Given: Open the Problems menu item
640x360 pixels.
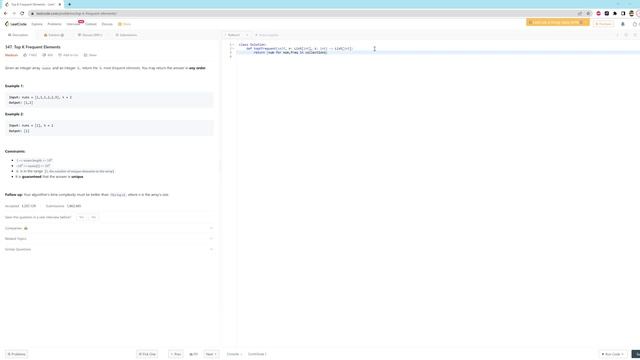Looking at the screenshot, I should [x=54, y=24].
